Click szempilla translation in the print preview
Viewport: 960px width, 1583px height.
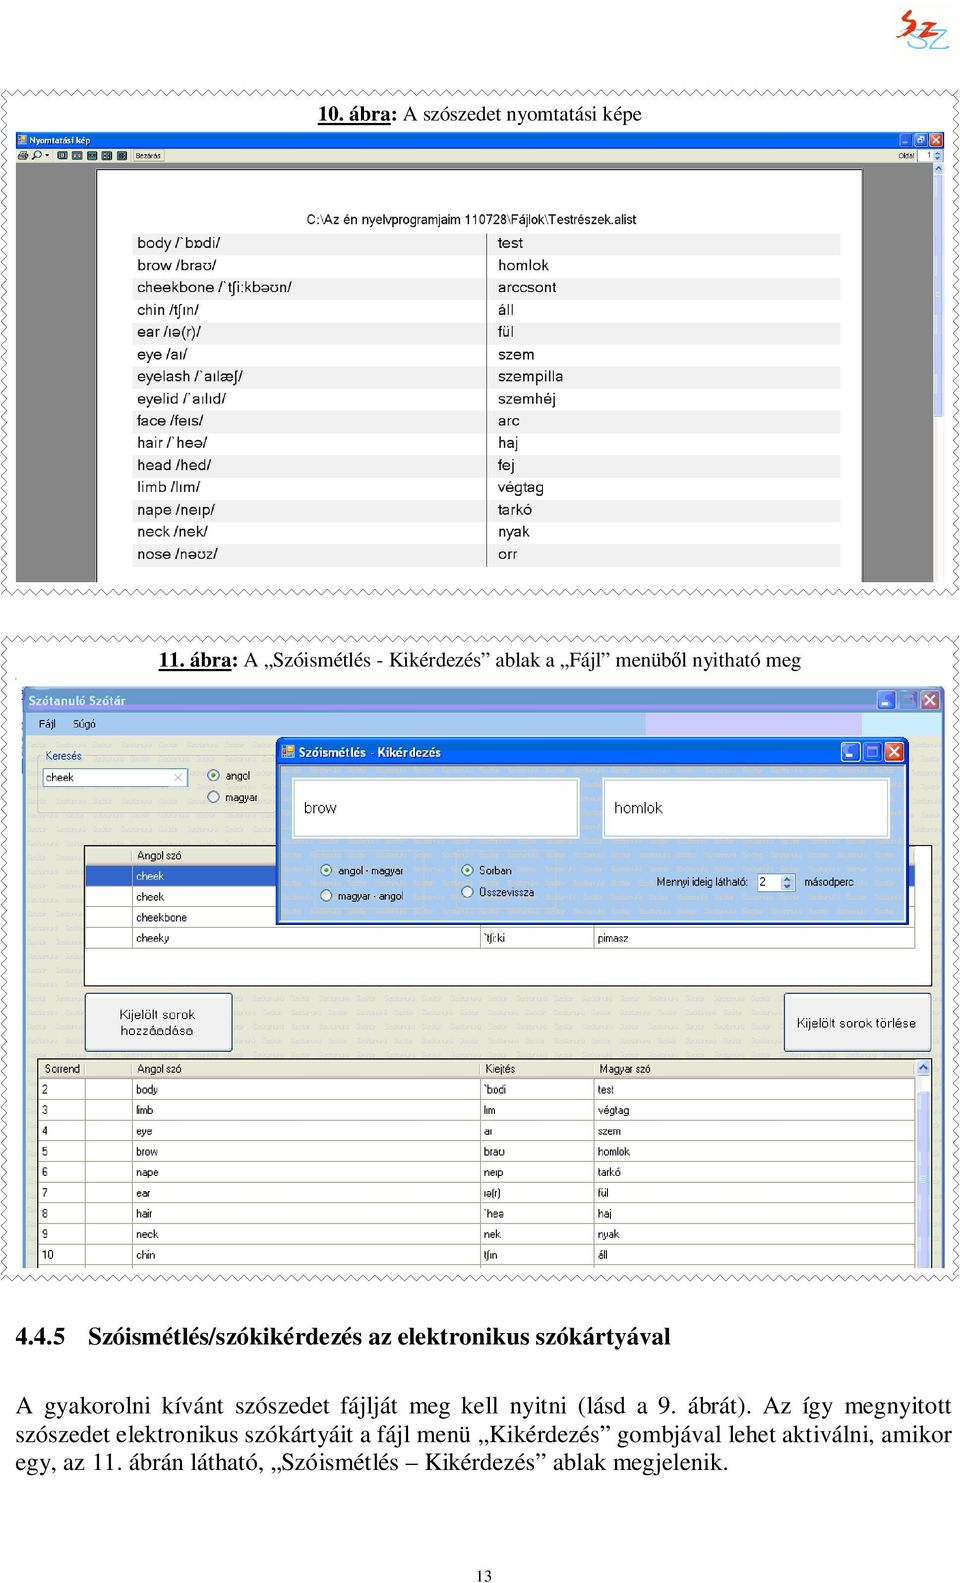530,376
